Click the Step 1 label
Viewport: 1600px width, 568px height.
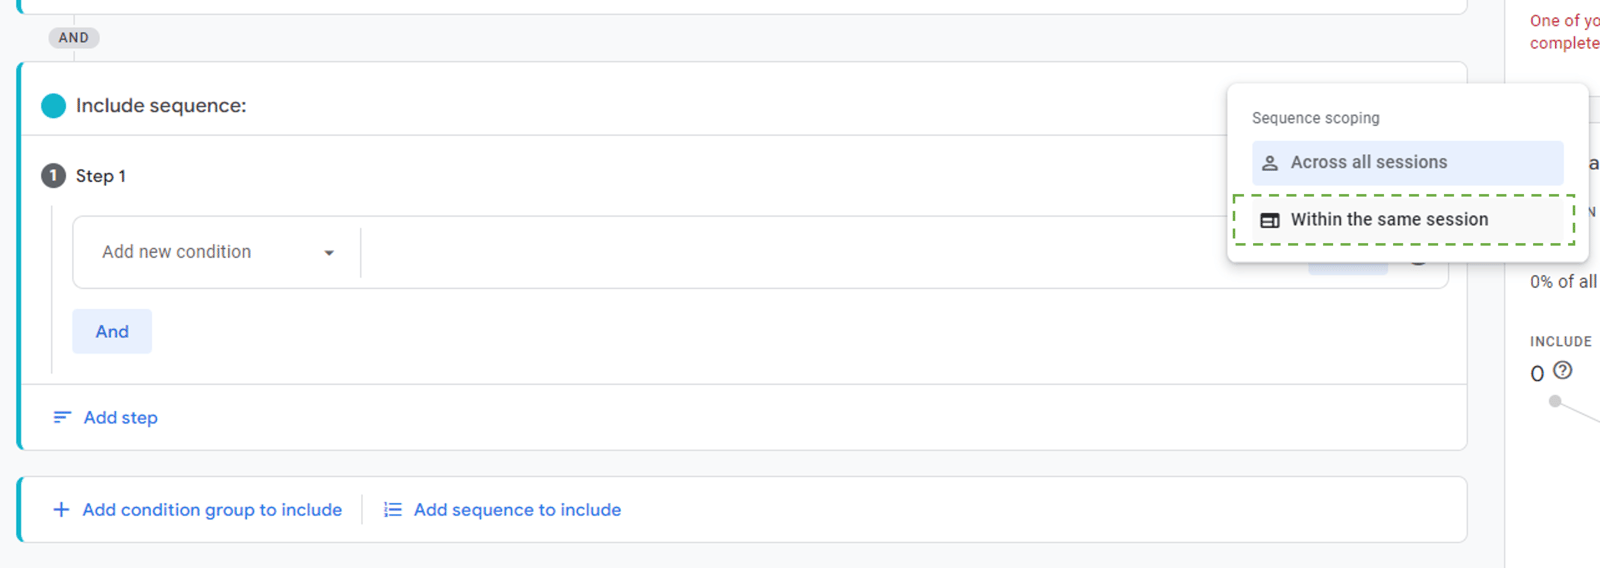101,176
